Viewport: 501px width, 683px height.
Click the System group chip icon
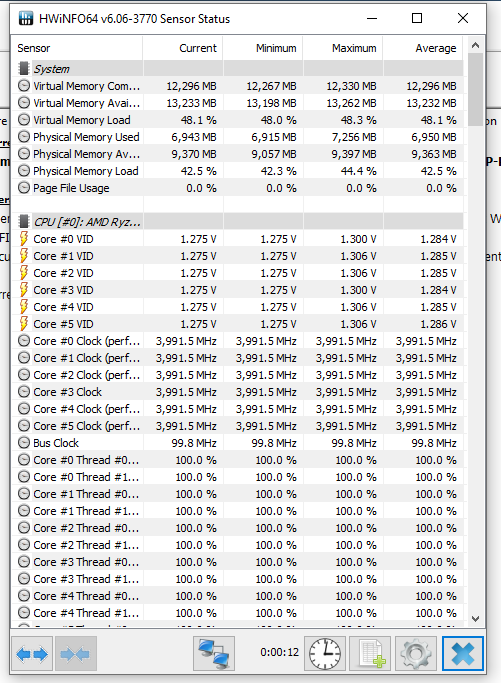[24, 69]
